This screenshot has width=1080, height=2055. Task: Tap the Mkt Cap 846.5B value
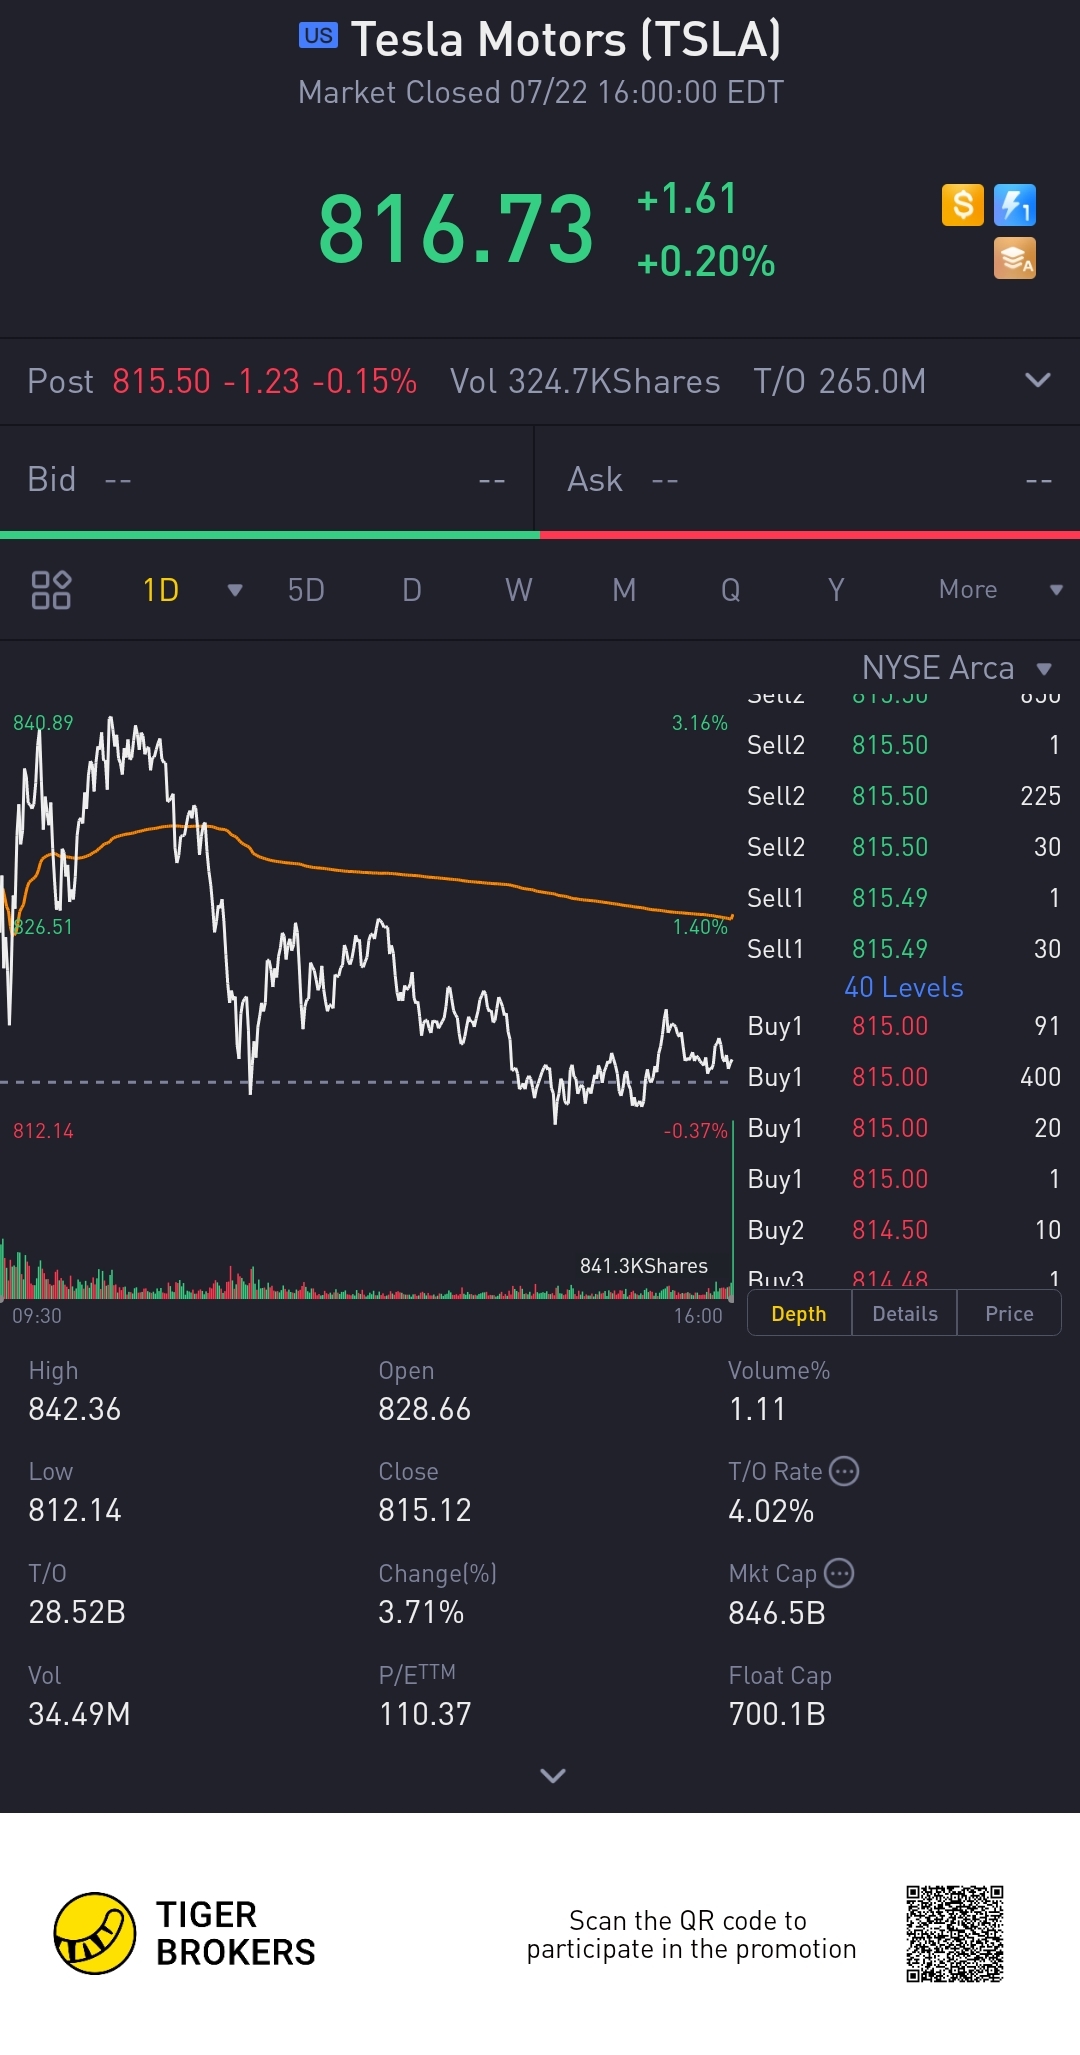point(777,1613)
